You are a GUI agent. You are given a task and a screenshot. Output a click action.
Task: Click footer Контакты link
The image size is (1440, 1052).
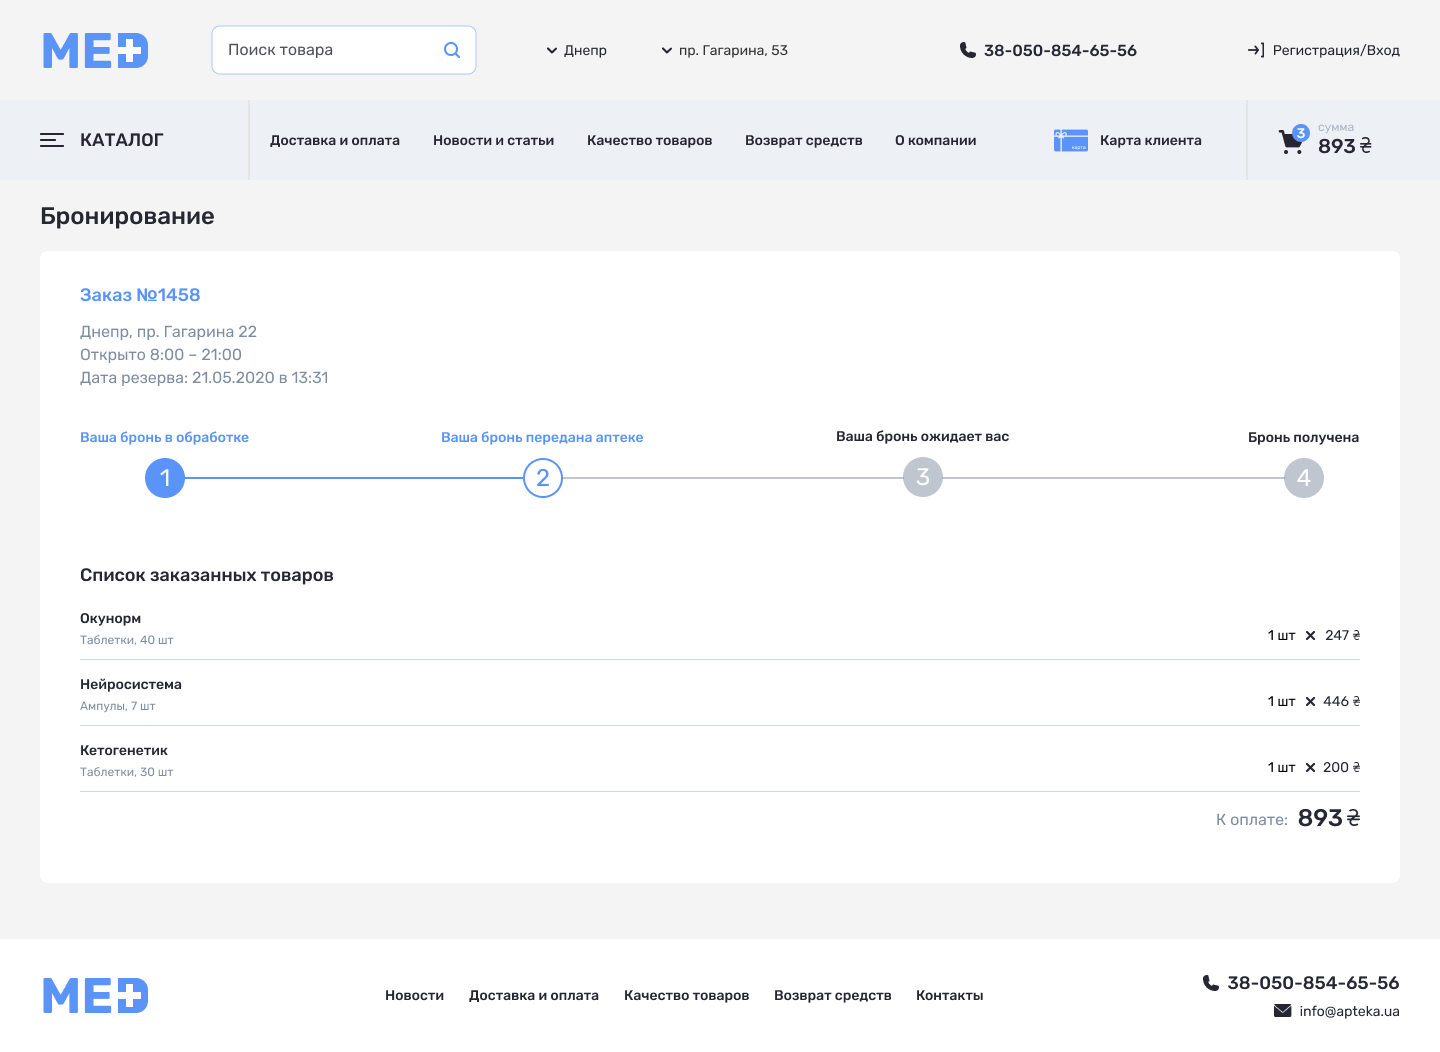click(950, 995)
